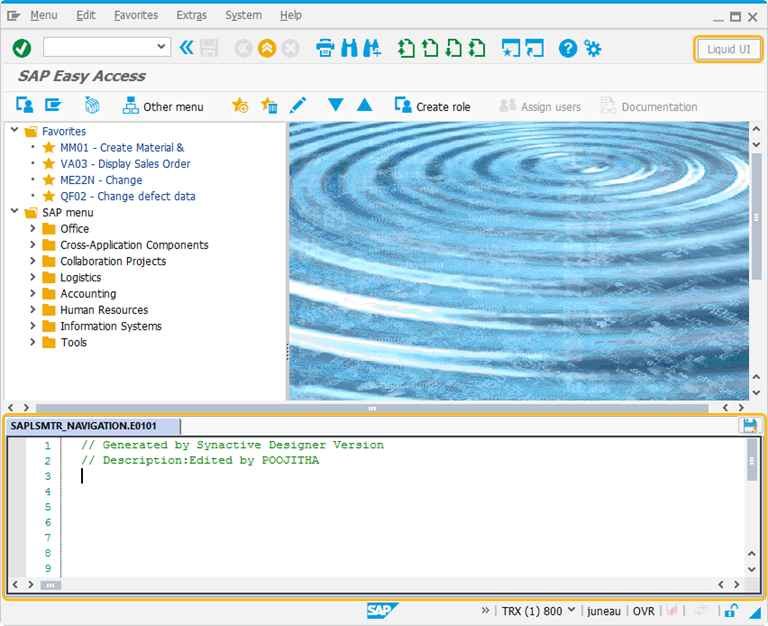Screen dimensions: 768x626
Task: Click line number 5 in script editor
Action: [x=48, y=506]
